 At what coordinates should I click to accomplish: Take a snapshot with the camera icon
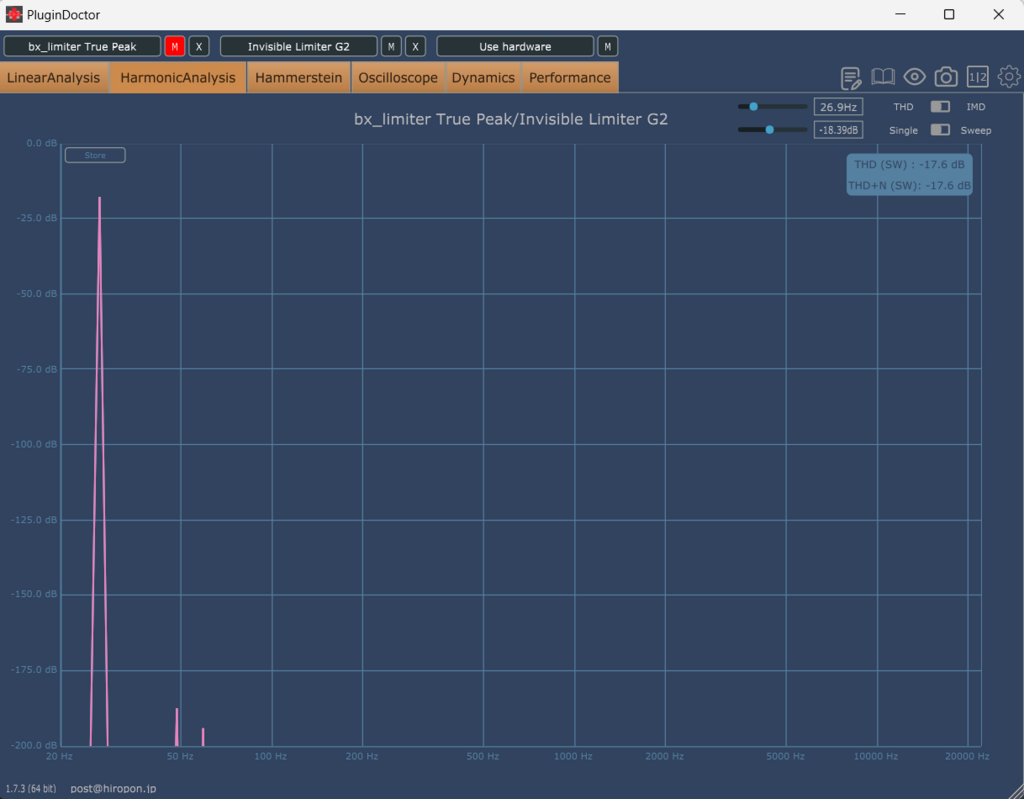(x=946, y=77)
